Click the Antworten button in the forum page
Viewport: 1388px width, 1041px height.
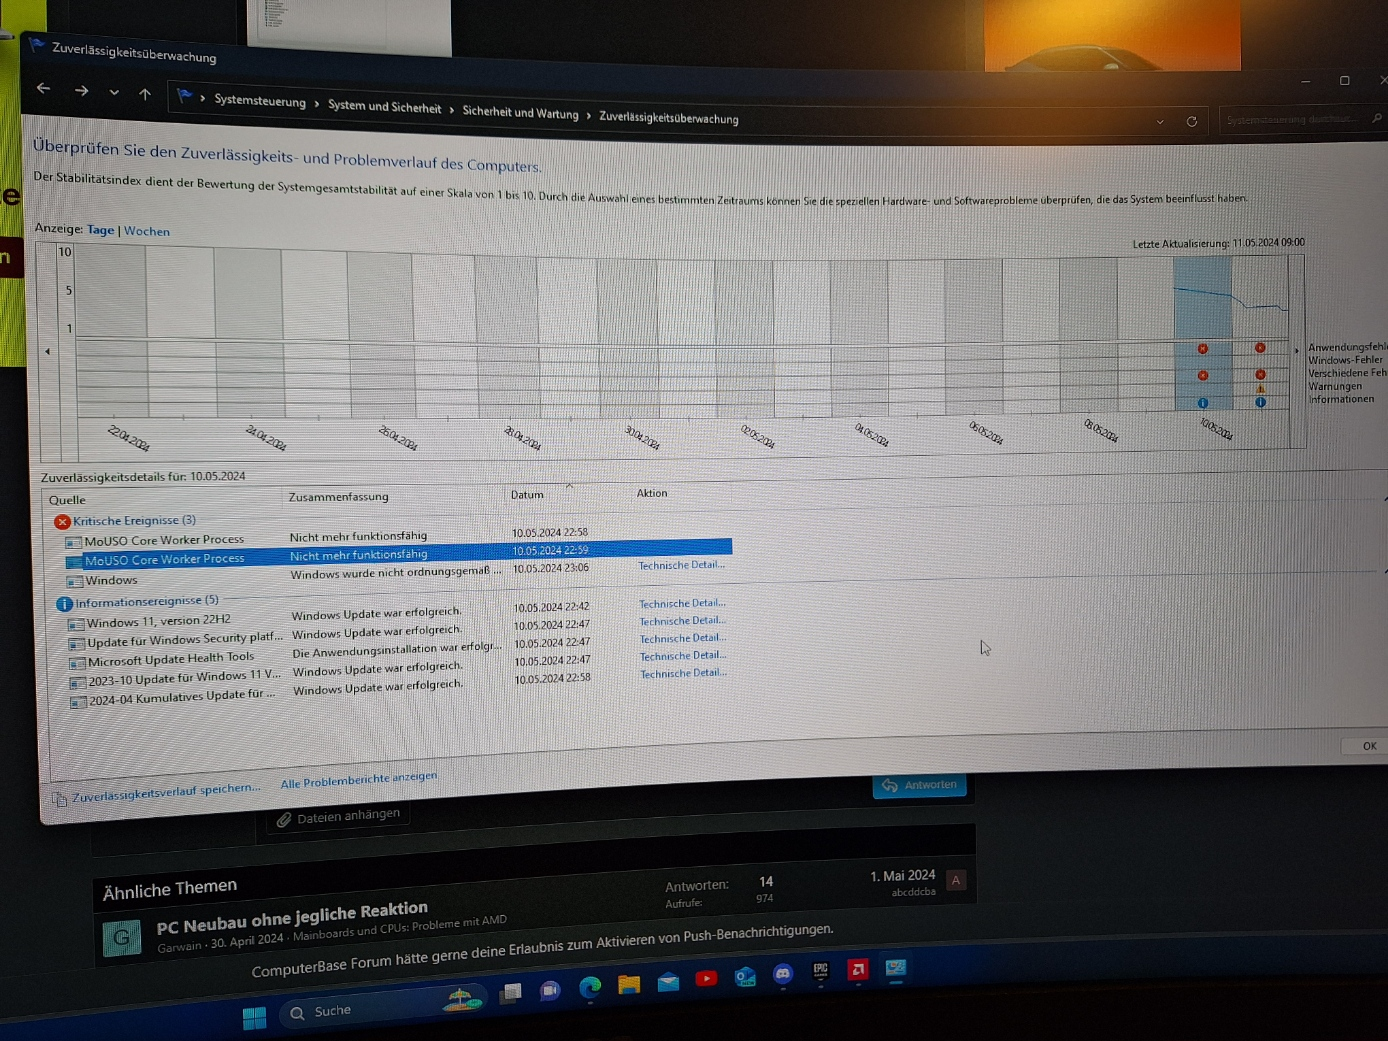click(x=920, y=785)
